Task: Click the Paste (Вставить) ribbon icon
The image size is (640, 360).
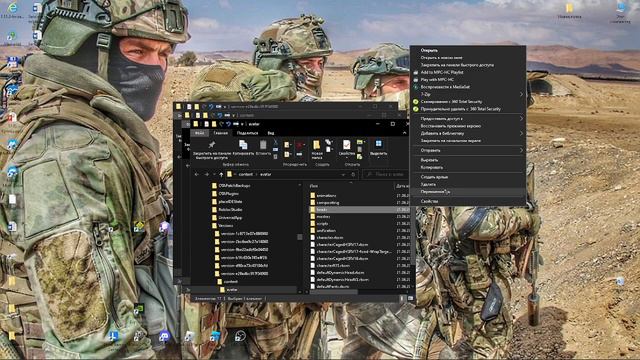Action: (263, 145)
